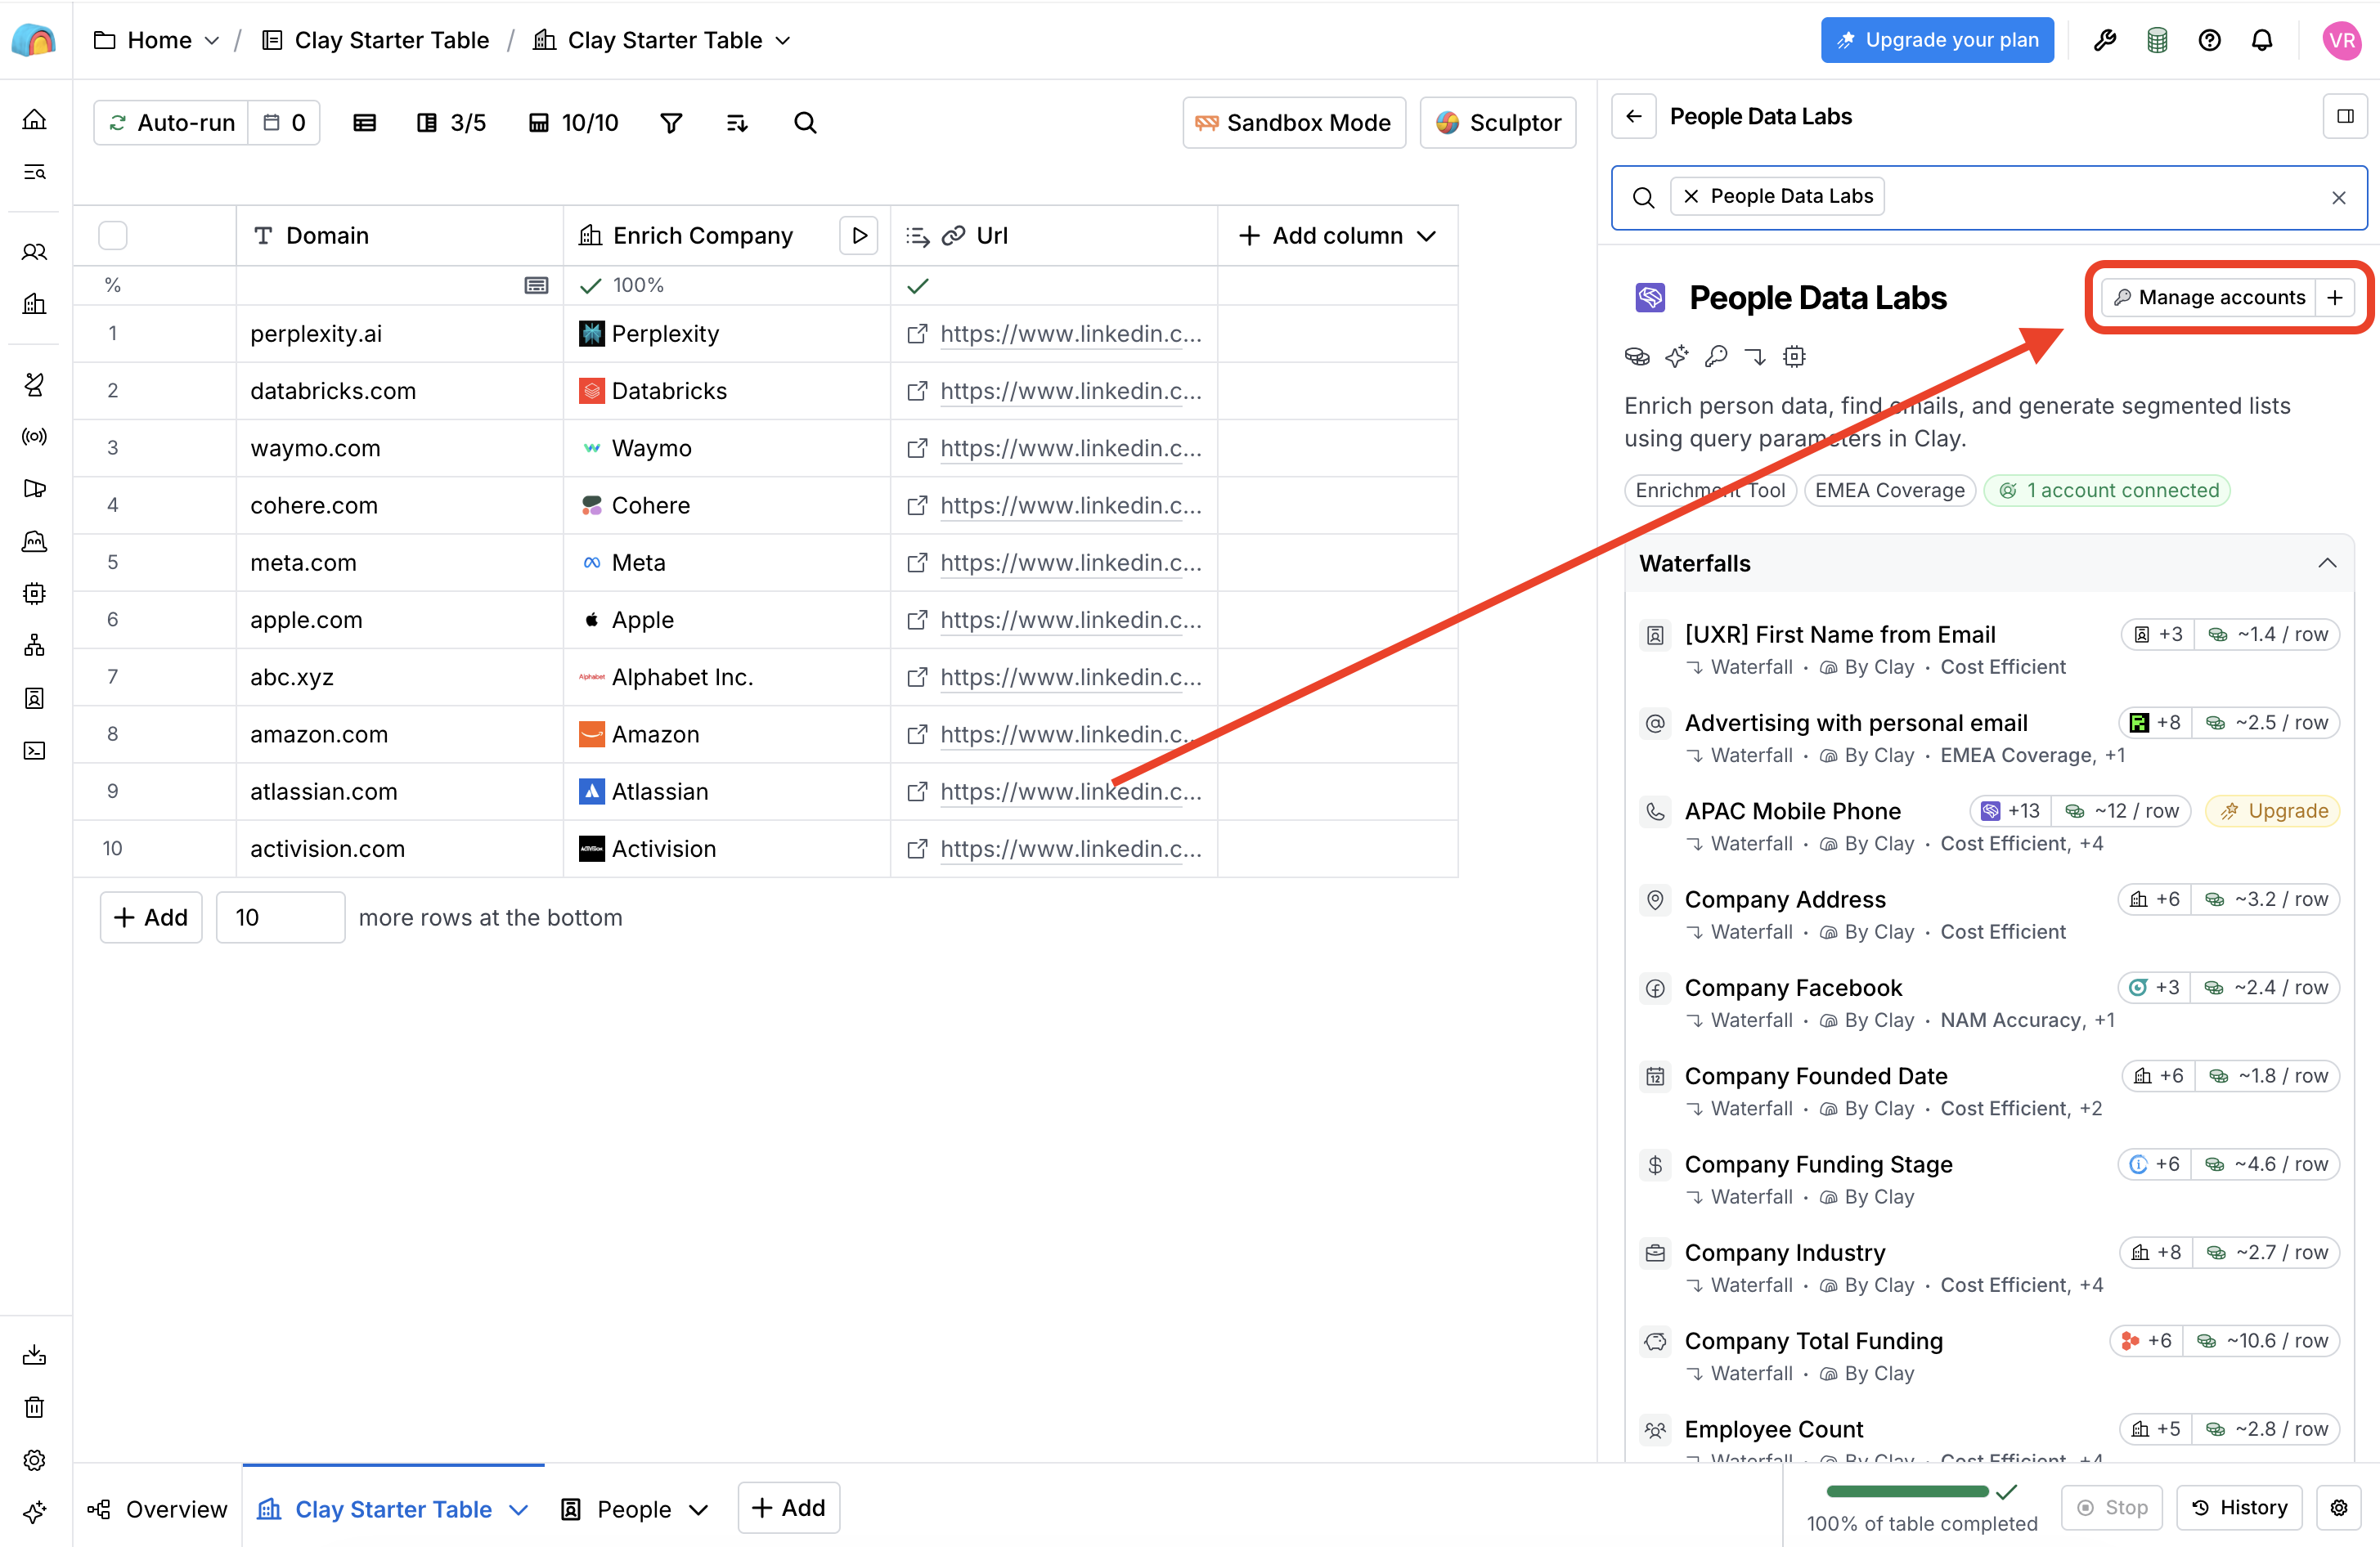Screen dimensions: 2380x1547
Task: Click Upgrade on APAC Mobile Phone
Action: click(x=2273, y=812)
